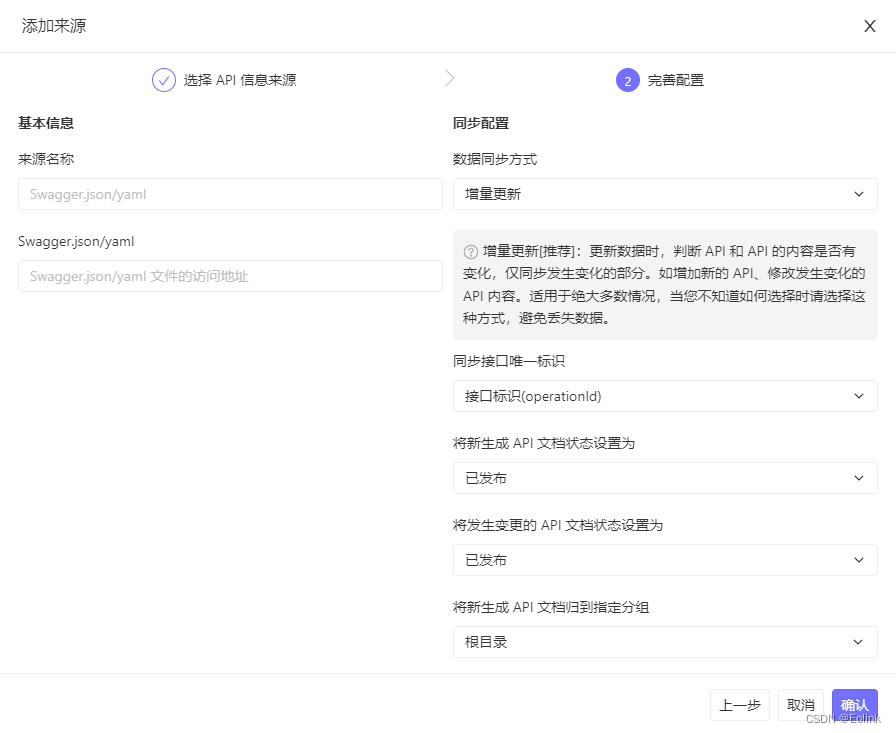Focus the Swagger.json/yaml 文件的访问地址 field
896x733 pixels.
[x=230, y=276]
